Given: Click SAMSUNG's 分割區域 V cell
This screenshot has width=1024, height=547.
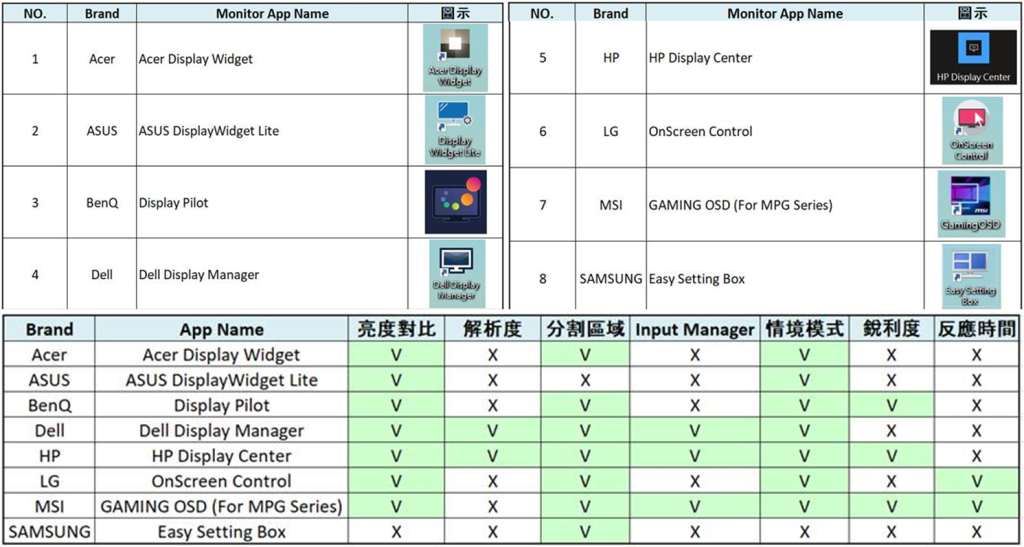Looking at the screenshot, I should pyautogui.click(x=585, y=532).
